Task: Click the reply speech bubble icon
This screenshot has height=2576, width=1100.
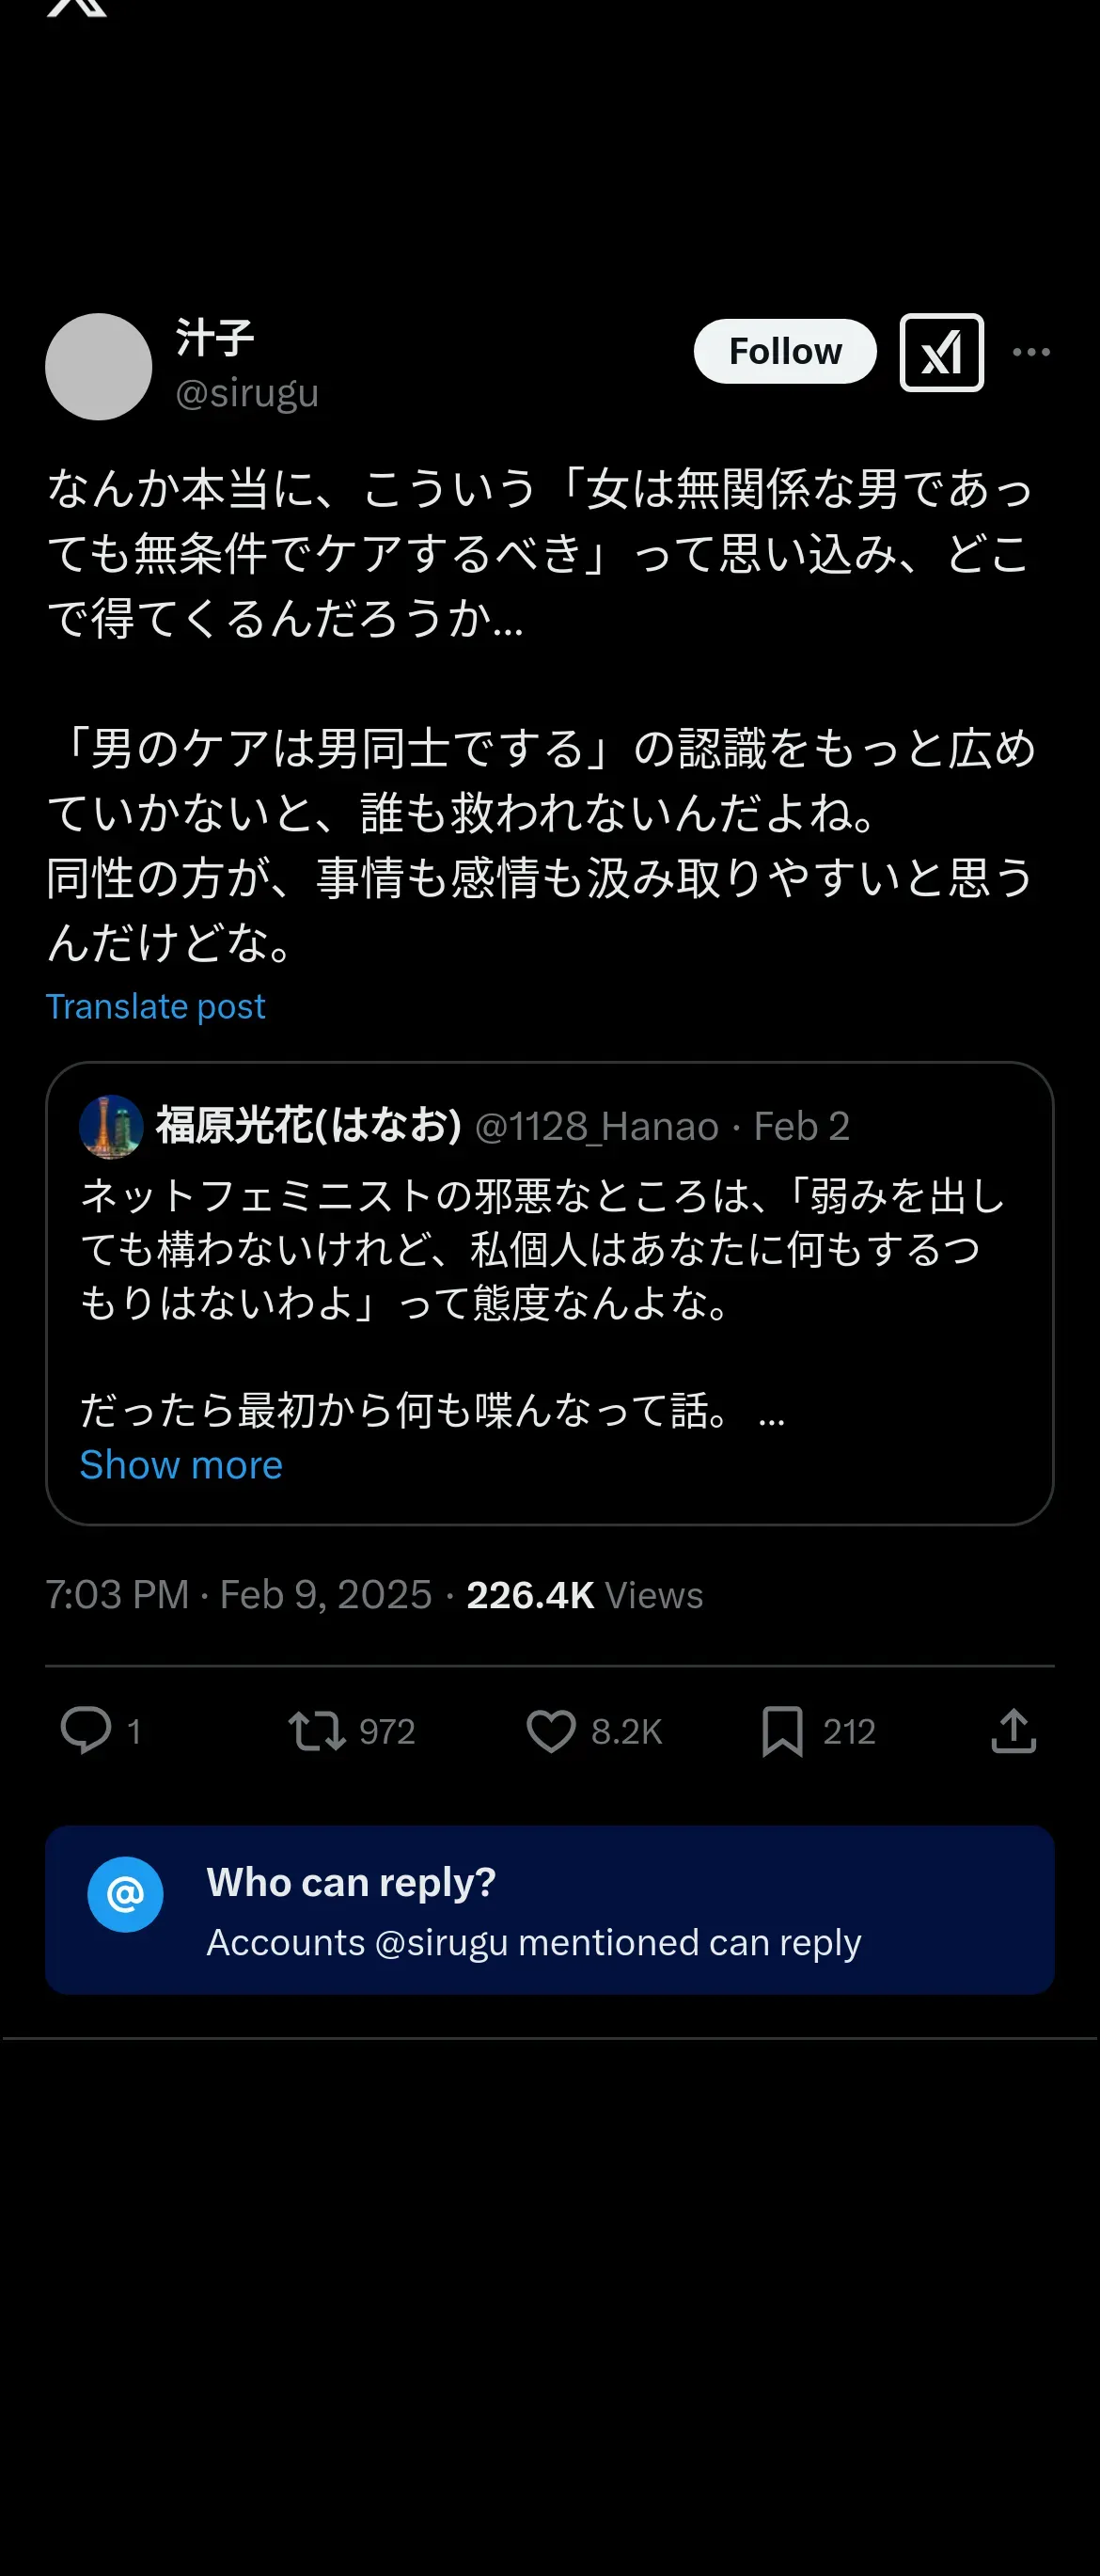Action: coord(86,1730)
